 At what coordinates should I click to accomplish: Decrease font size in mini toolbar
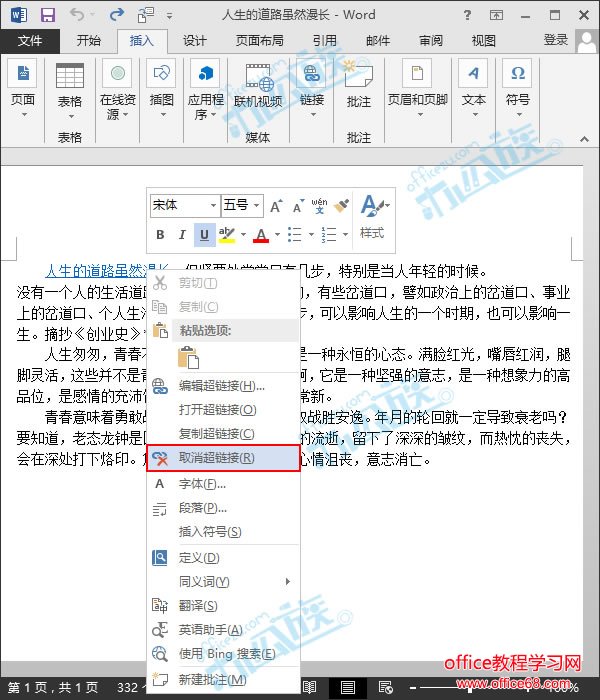click(298, 206)
